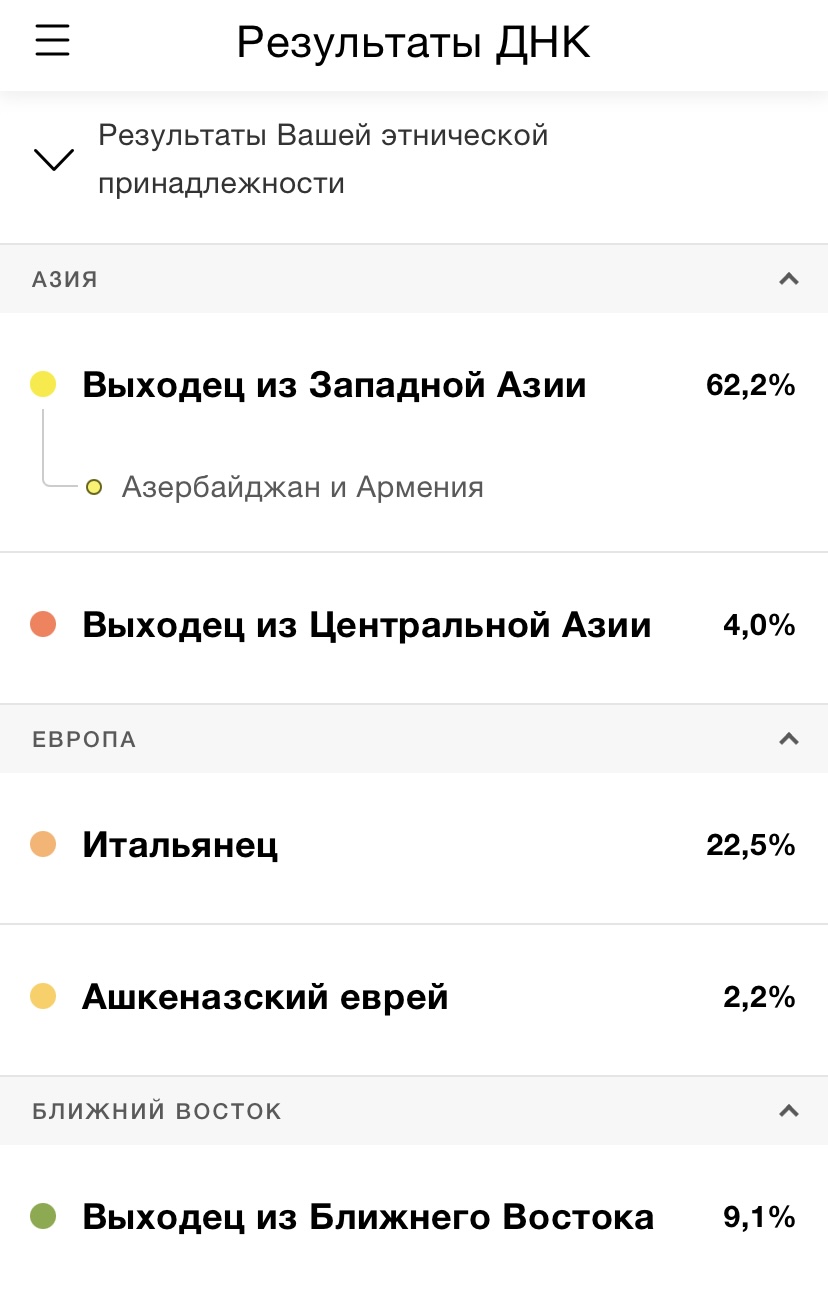The width and height of the screenshot is (828, 1294).
Task: Open Ашкеназский еврей ethnicity details
Action: tap(265, 998)
